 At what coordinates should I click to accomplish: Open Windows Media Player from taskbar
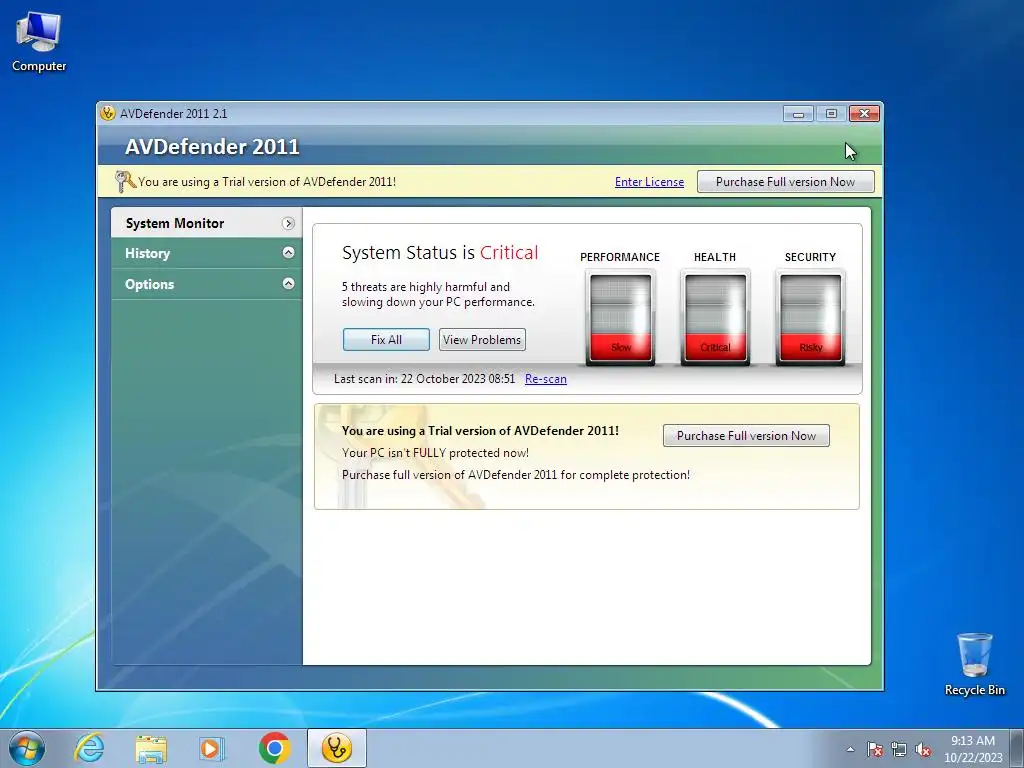(x=212, y=748)
